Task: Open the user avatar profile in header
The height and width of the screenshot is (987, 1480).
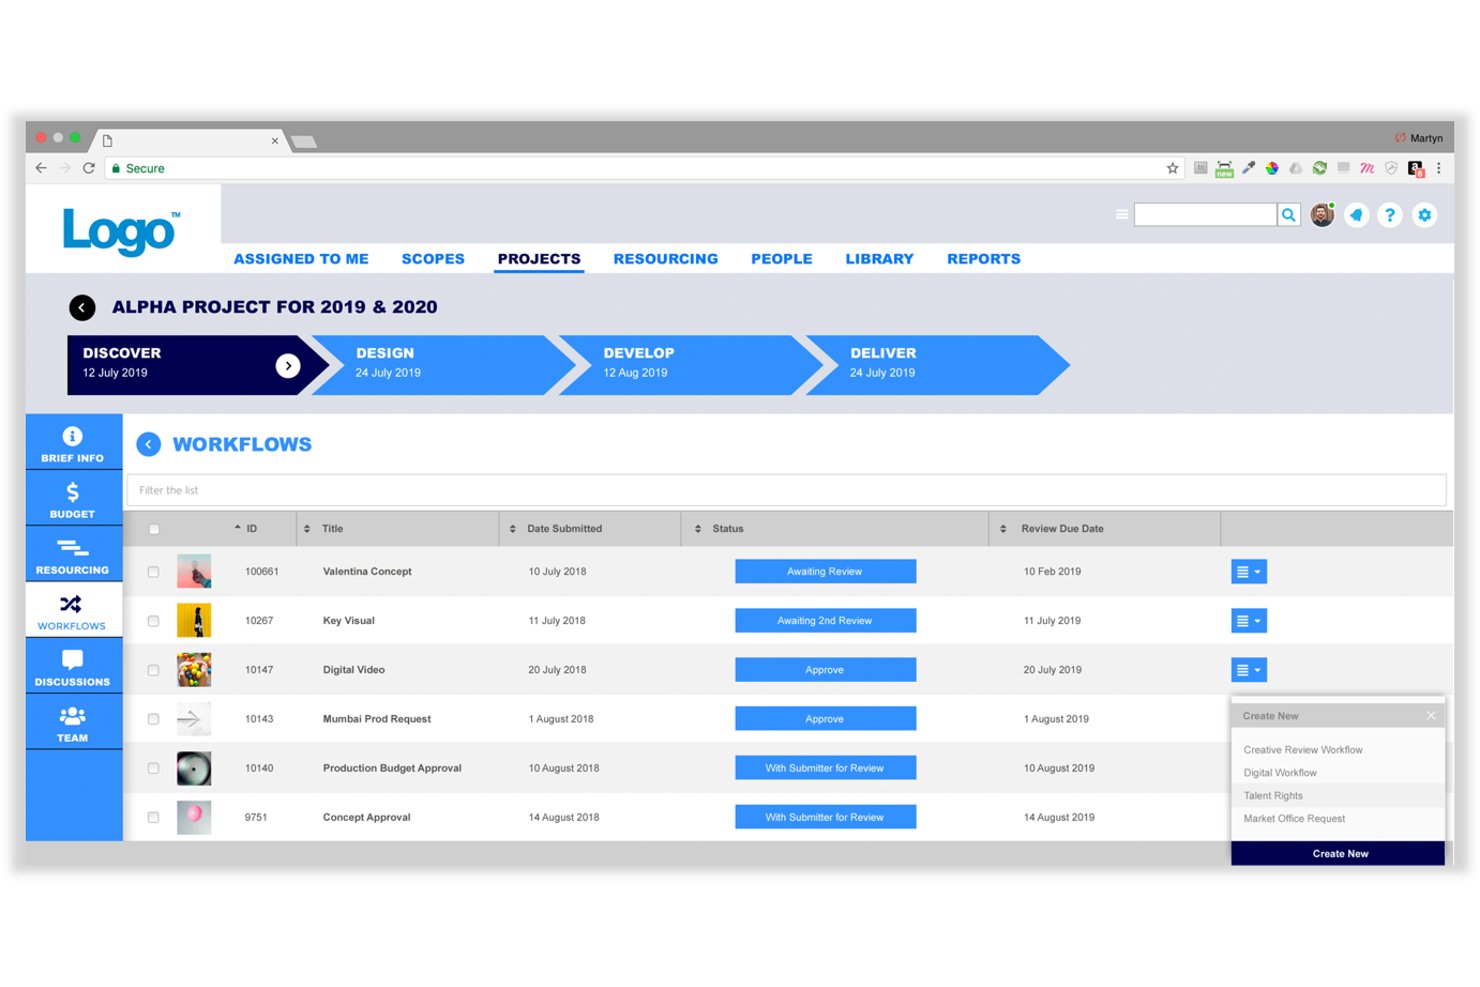Action: click(1322, 215)
